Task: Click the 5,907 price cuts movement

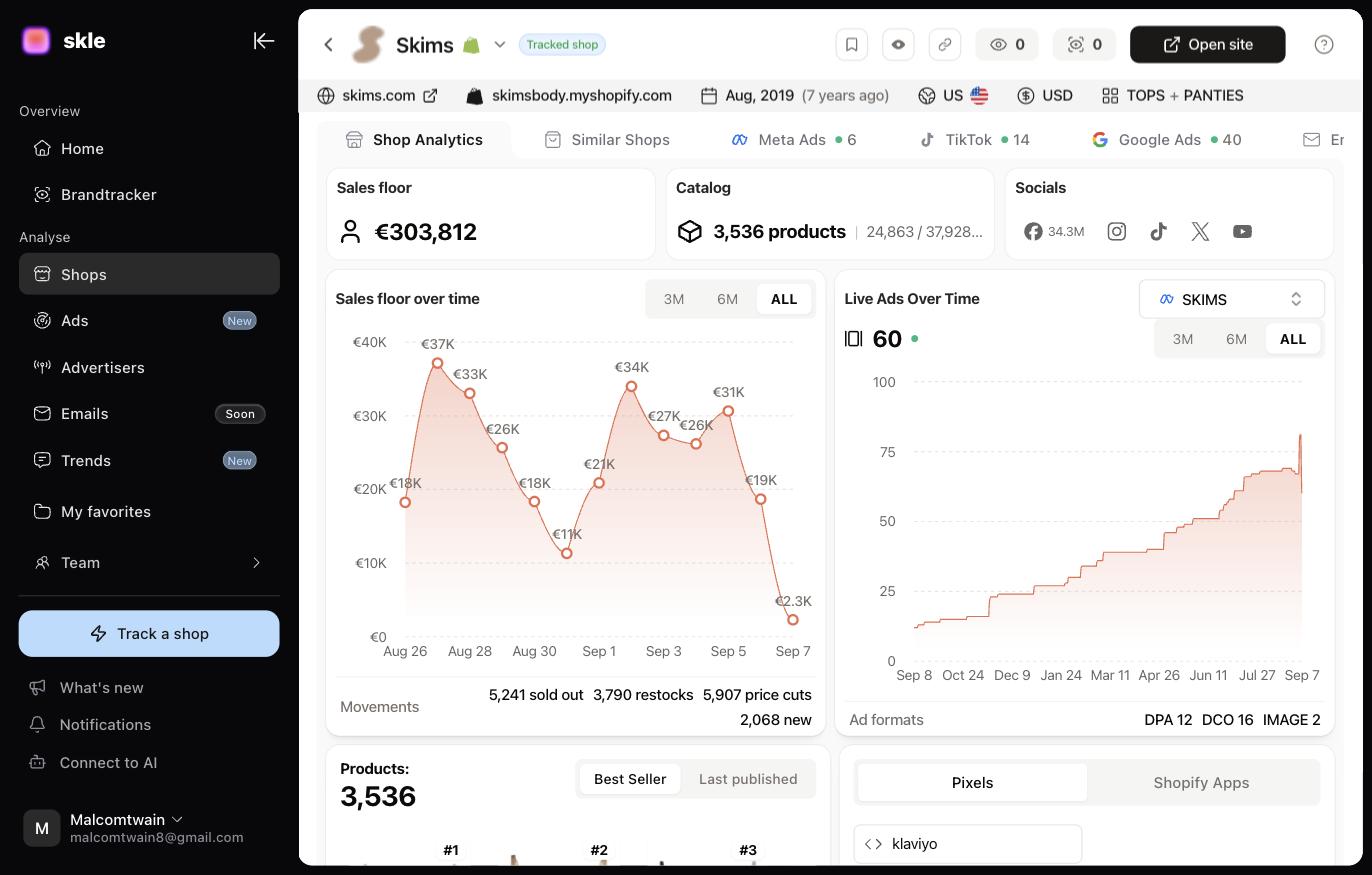Action: pyautogui.click(x=757, y=695)
